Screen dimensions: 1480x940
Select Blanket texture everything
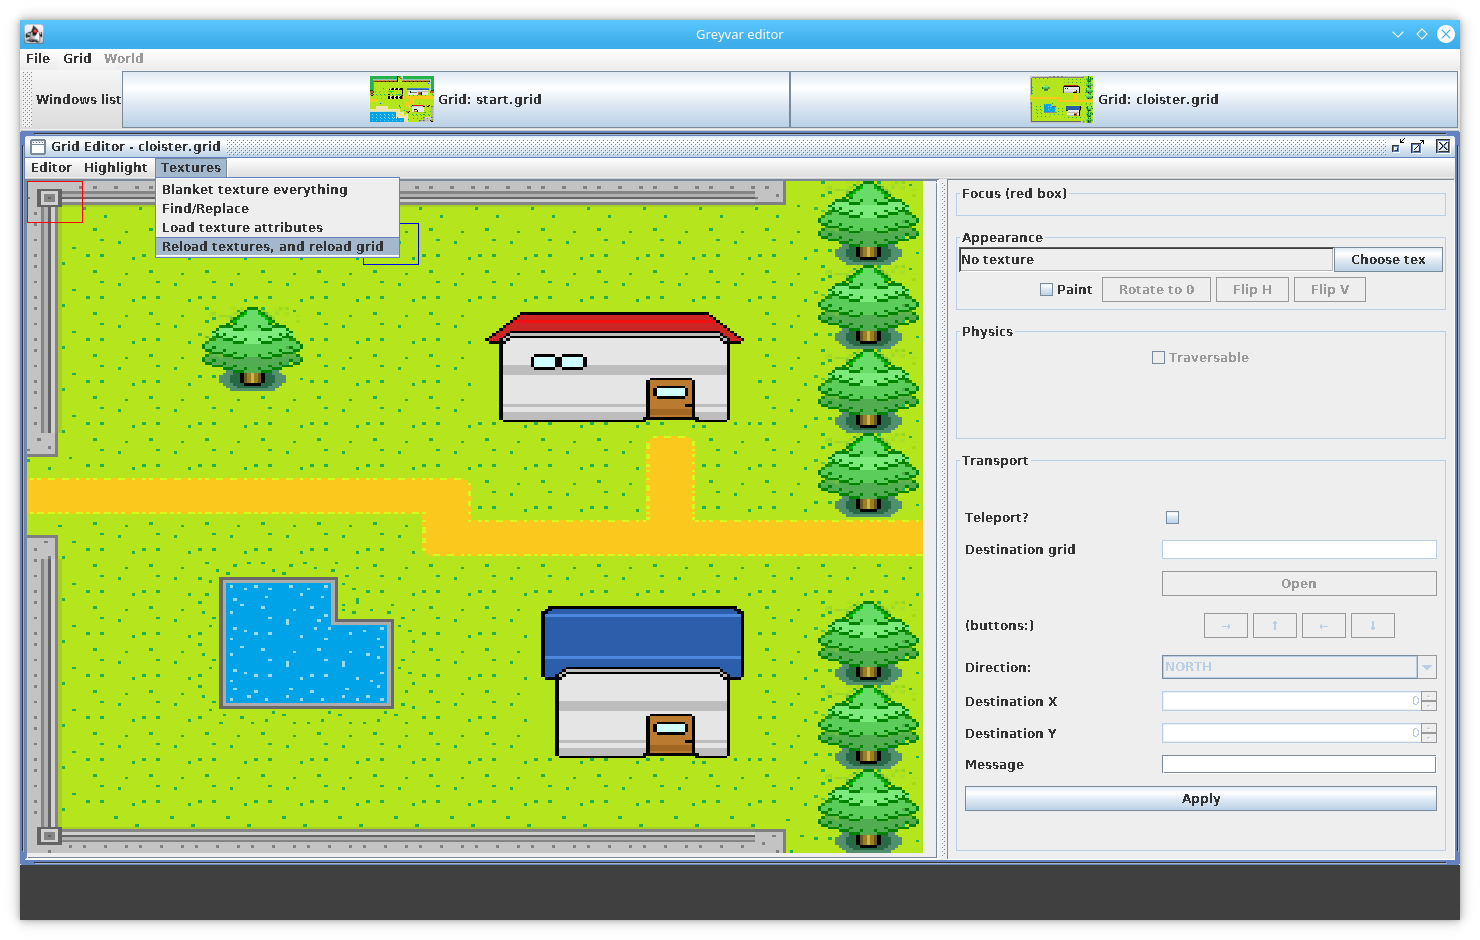[x=278, y=190]
